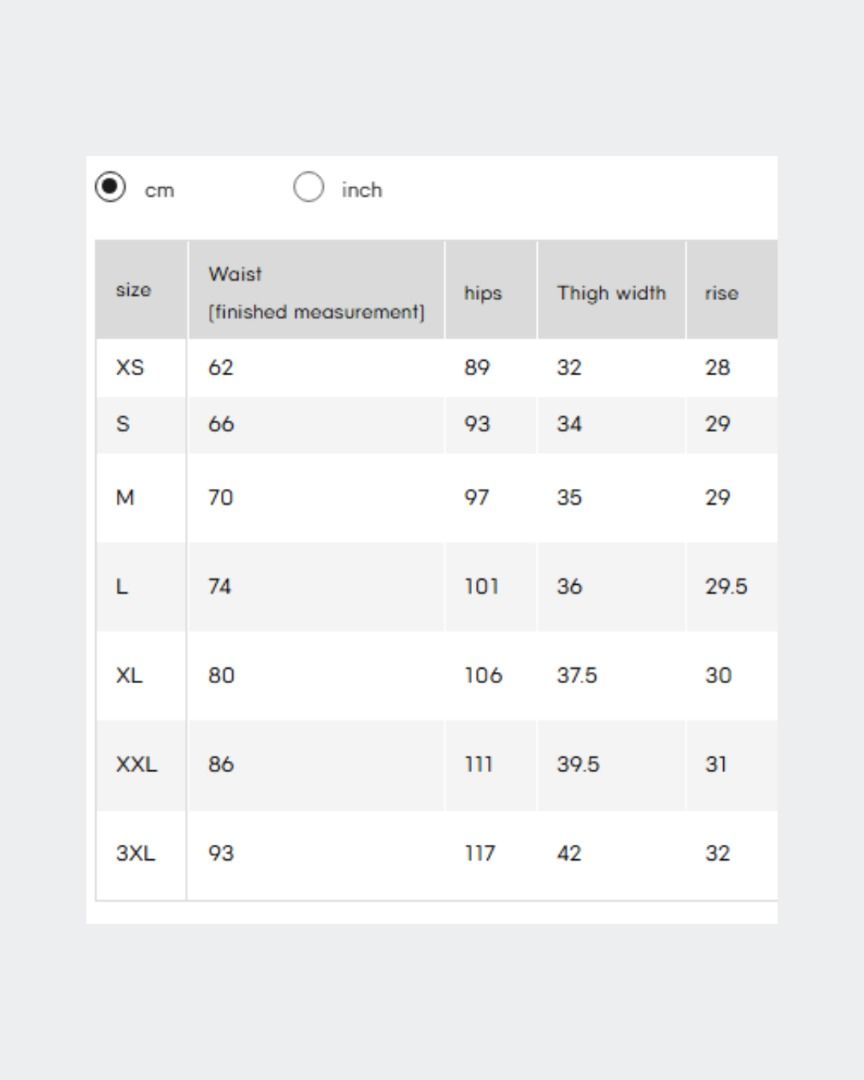Image resolution: width=864 pixels, height=1080 pixels.
Task: Select the S size row label
Action: pyautogui.click(x=123, y=424)
